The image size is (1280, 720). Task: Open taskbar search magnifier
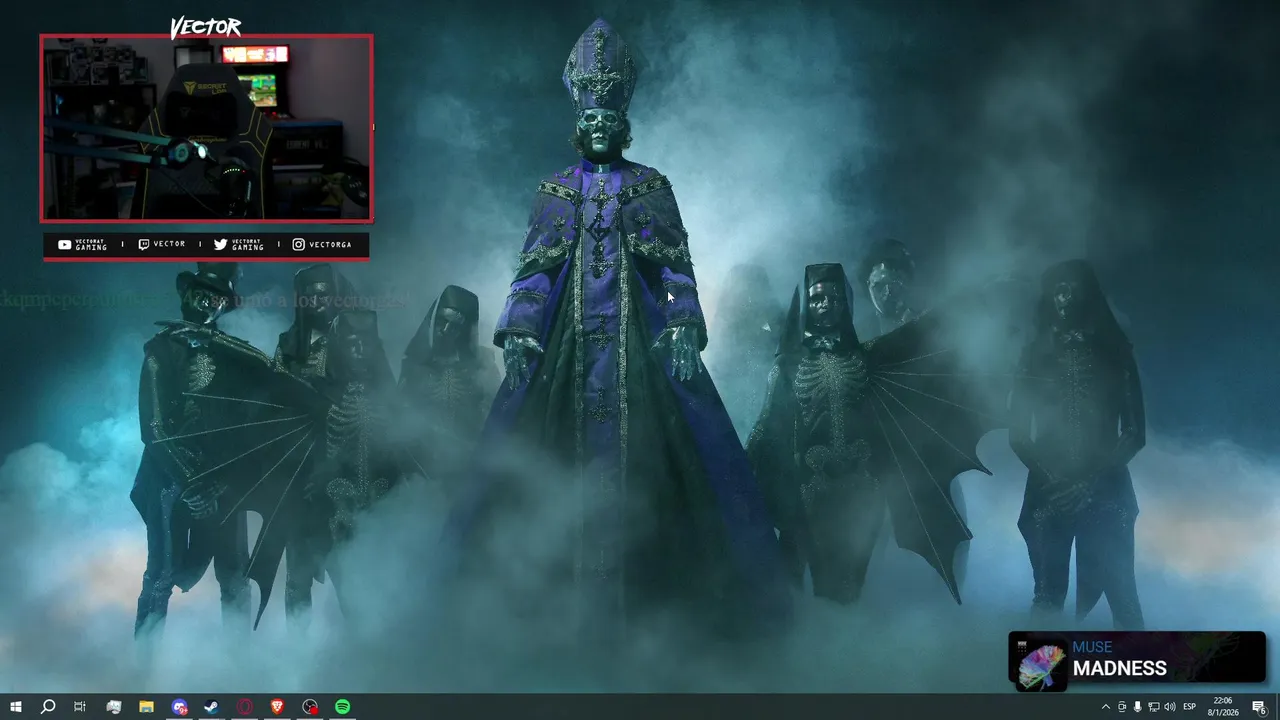[47, 707]
